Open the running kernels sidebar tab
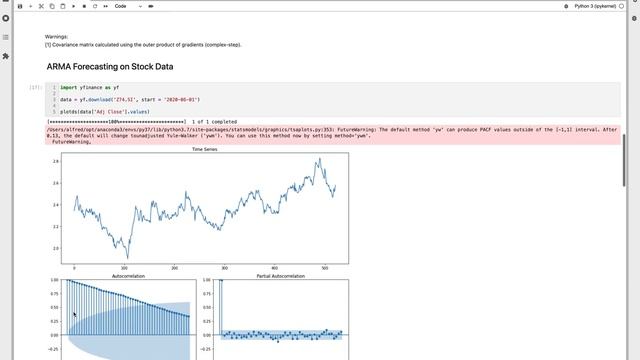 pos(6,18)
